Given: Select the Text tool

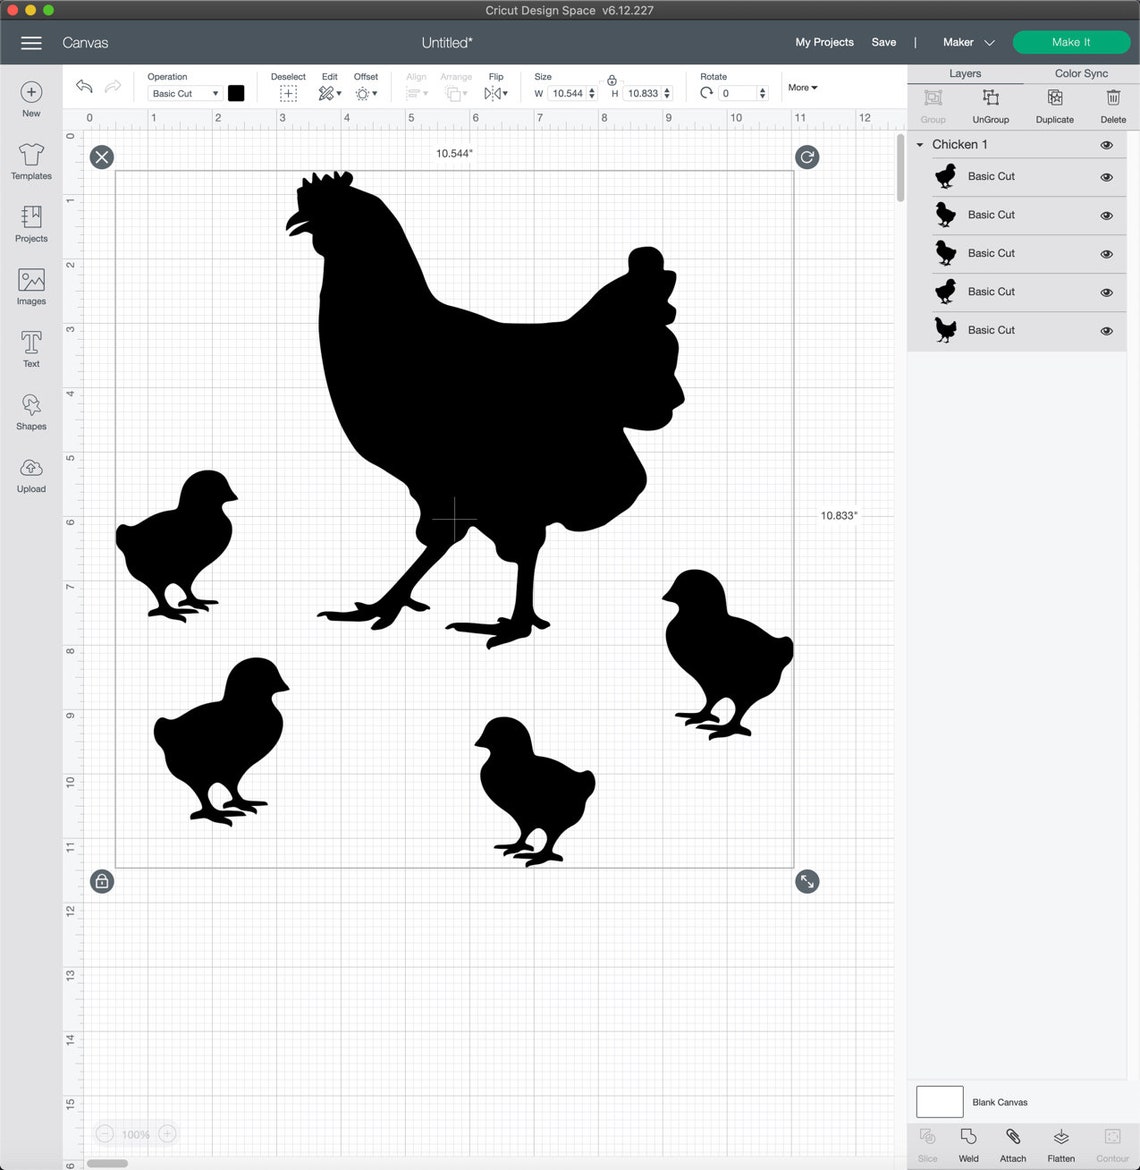Looking at the screenshot, I should 31,348.
